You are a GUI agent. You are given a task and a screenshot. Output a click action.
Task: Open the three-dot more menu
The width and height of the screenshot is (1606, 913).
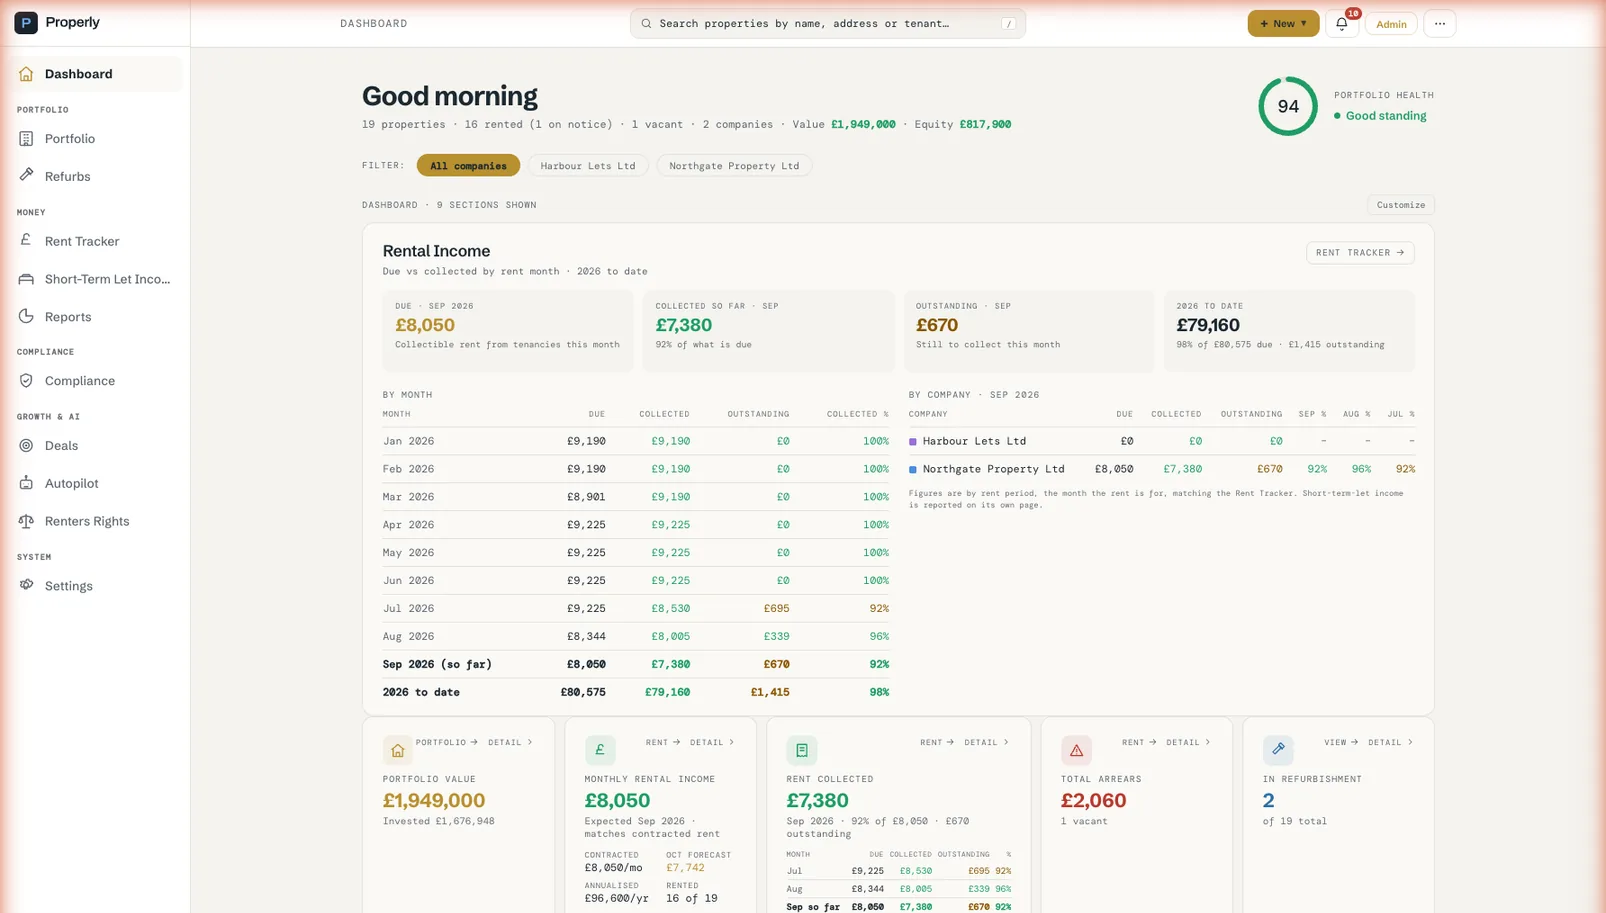coord(1440,23)
